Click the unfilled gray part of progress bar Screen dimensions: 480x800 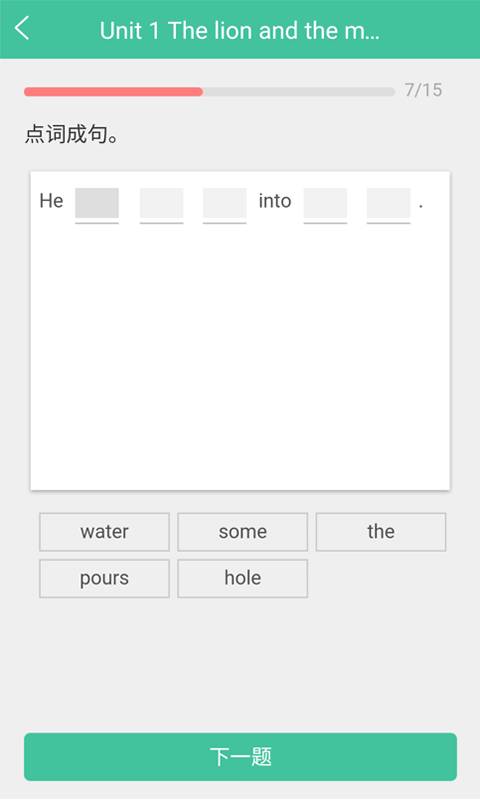pyautogui.click(x=299, y=92)
